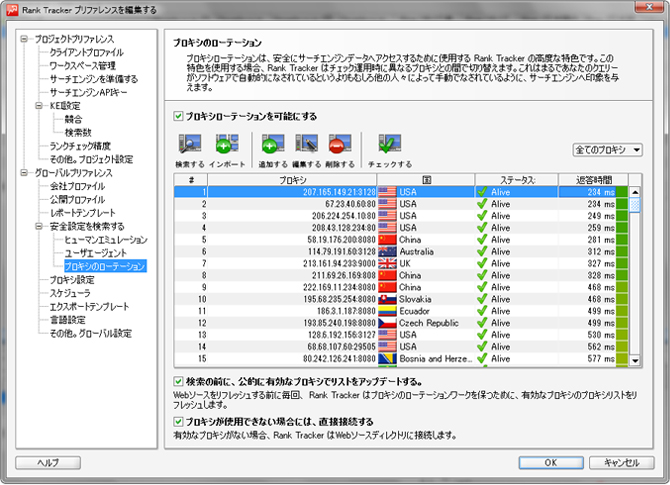This screenshot has height=485, width=670.
Task: Sort by the 国 column header
Action: tap(426, 180)
